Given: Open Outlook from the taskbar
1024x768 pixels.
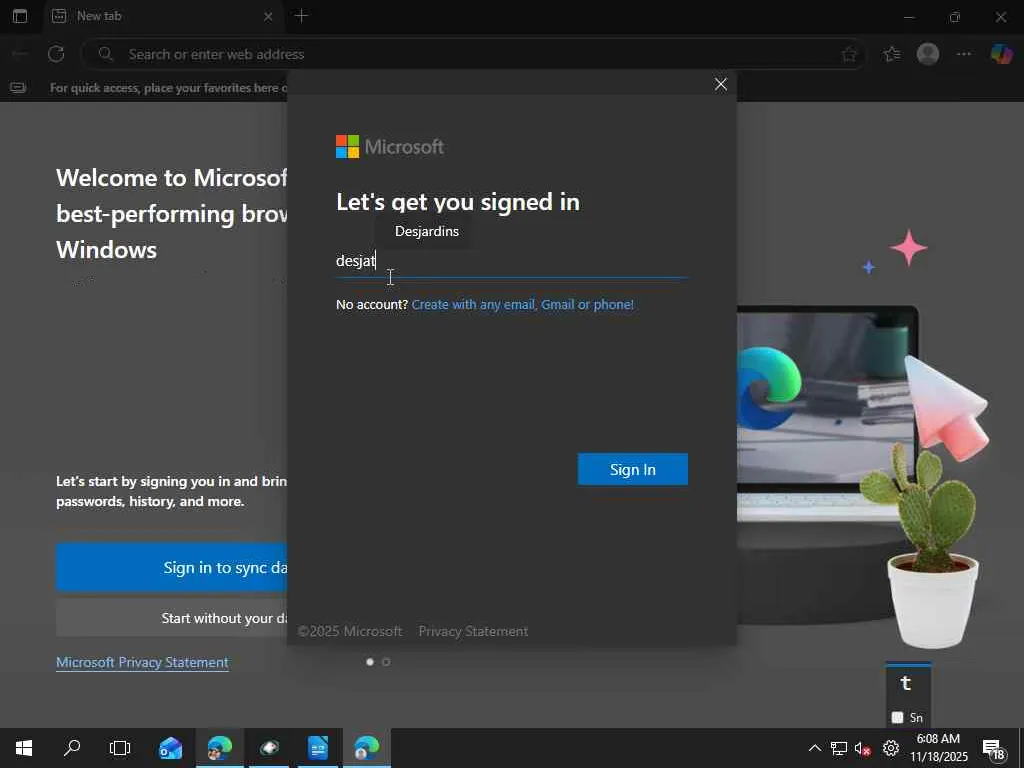Looking at the screenshot, I should point(170,748).
